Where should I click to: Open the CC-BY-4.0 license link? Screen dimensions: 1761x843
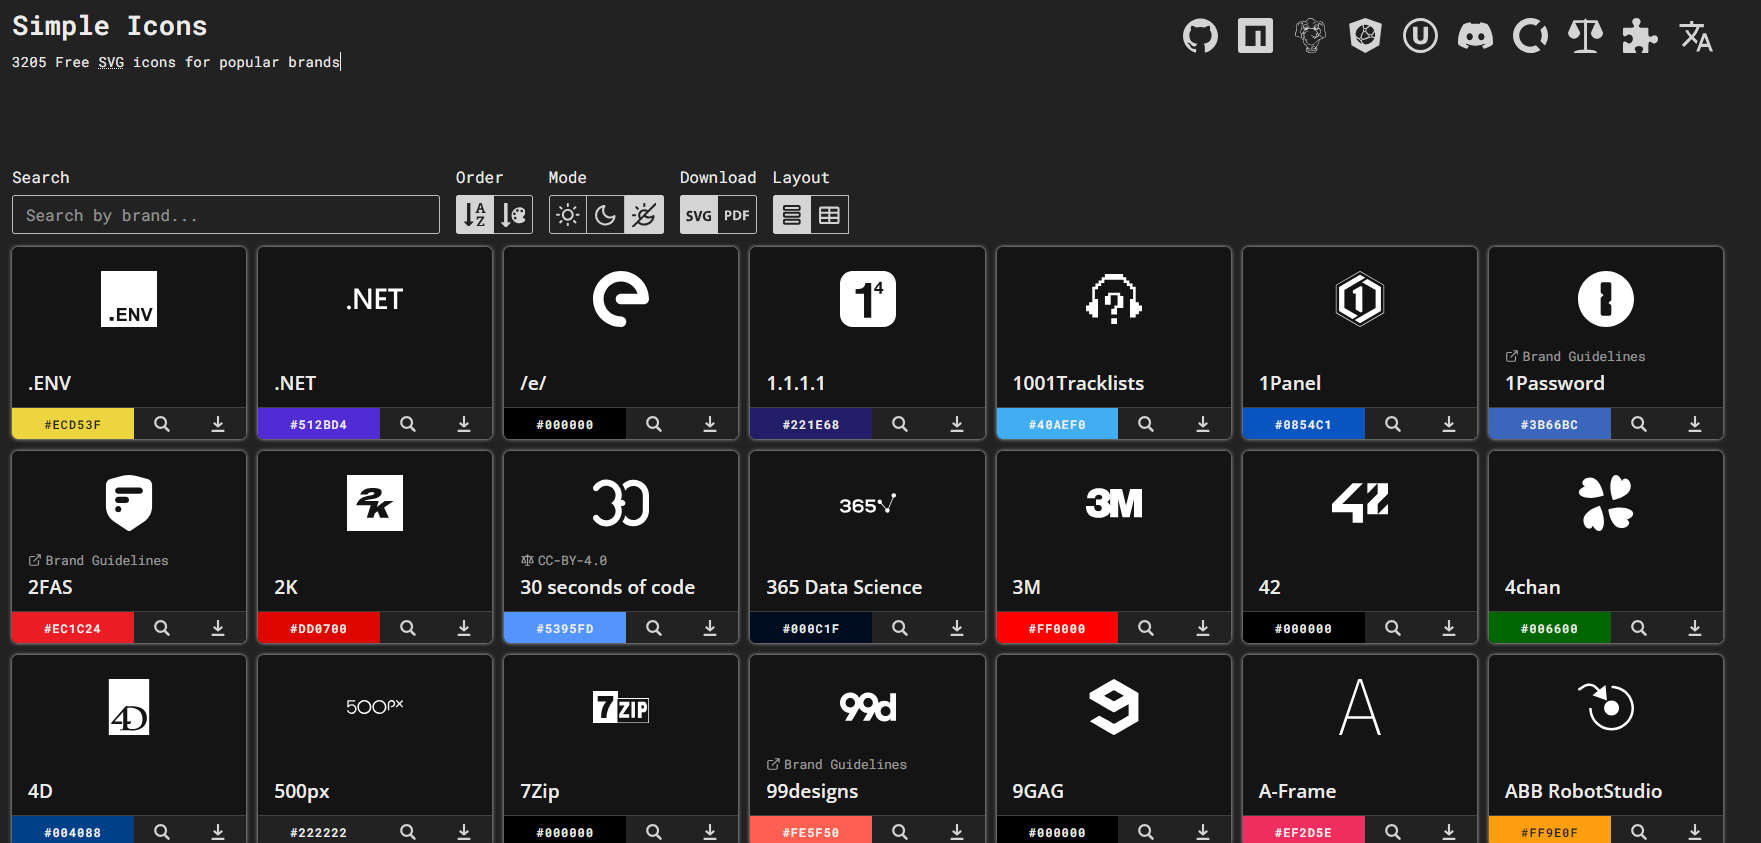tap(564, 560)
